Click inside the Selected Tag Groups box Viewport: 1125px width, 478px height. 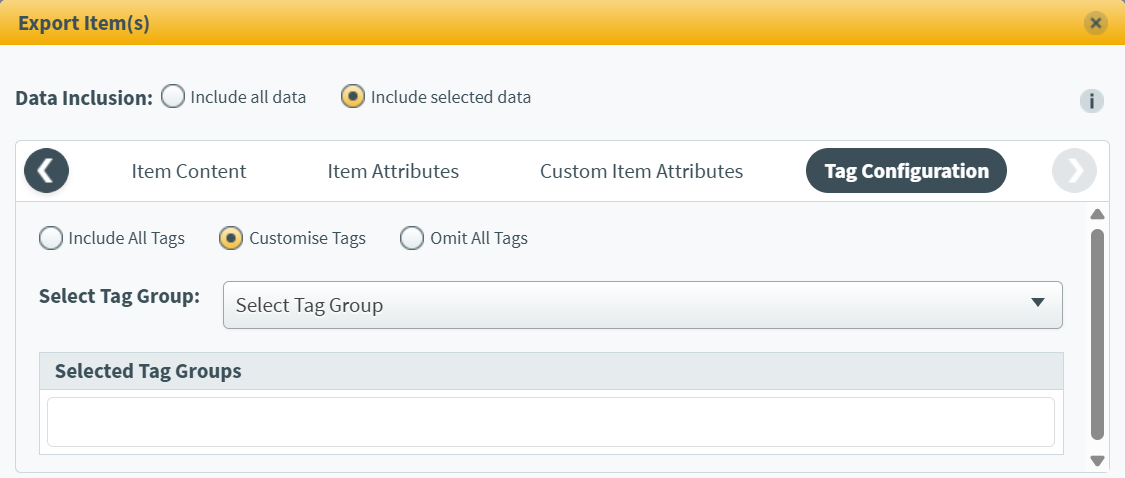click(x=550, y=422)
